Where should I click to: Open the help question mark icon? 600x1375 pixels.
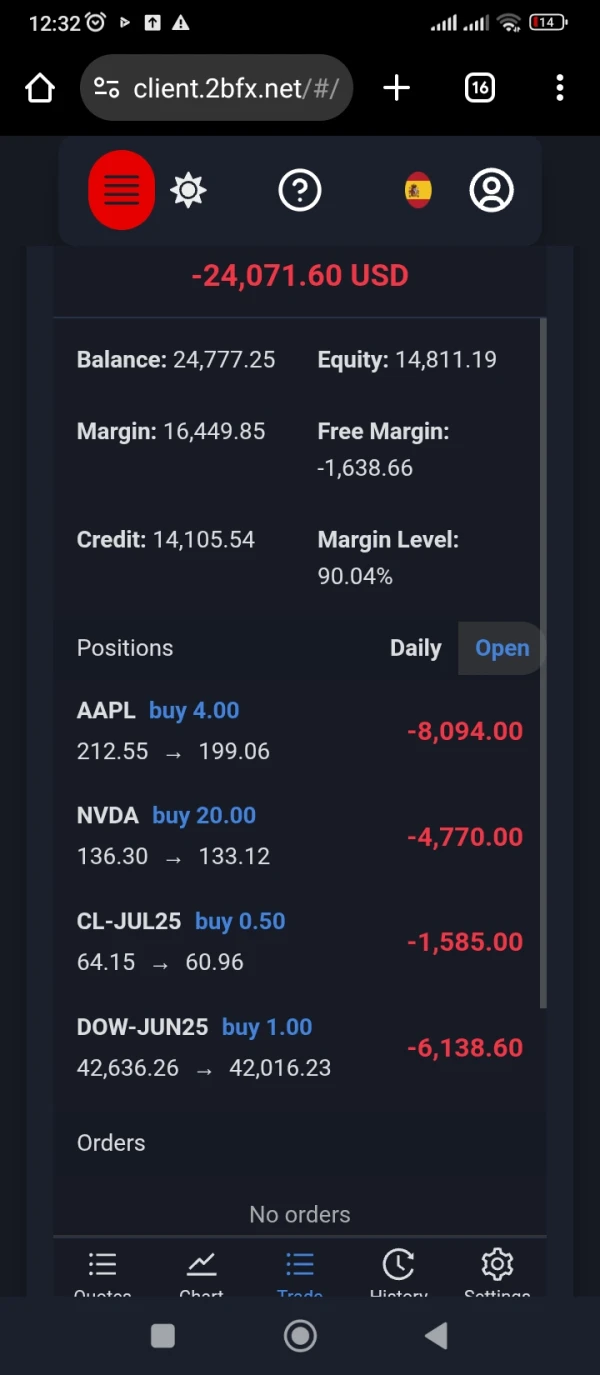coord(300,190)
